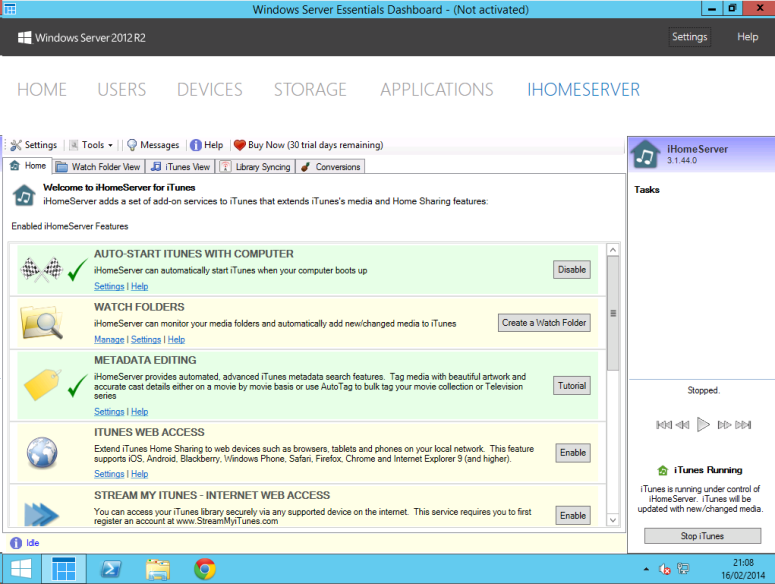Click the yellow tag metadata icon

[x=42, y=384]
